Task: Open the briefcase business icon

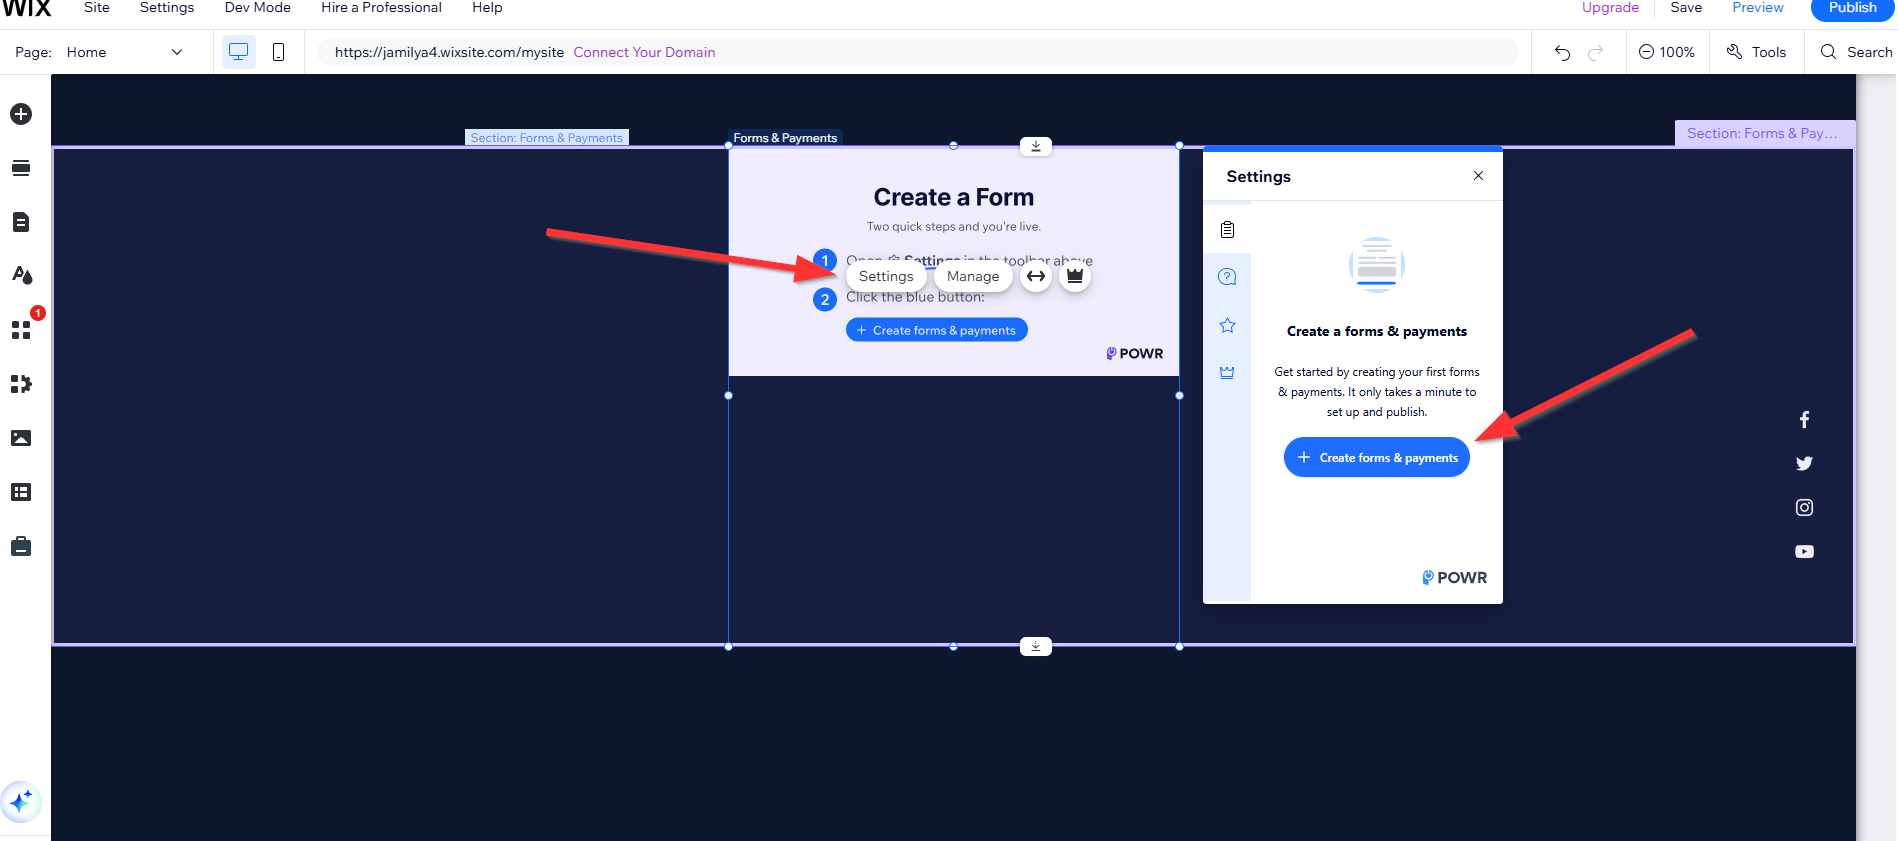Action: (x=21, y=547)
